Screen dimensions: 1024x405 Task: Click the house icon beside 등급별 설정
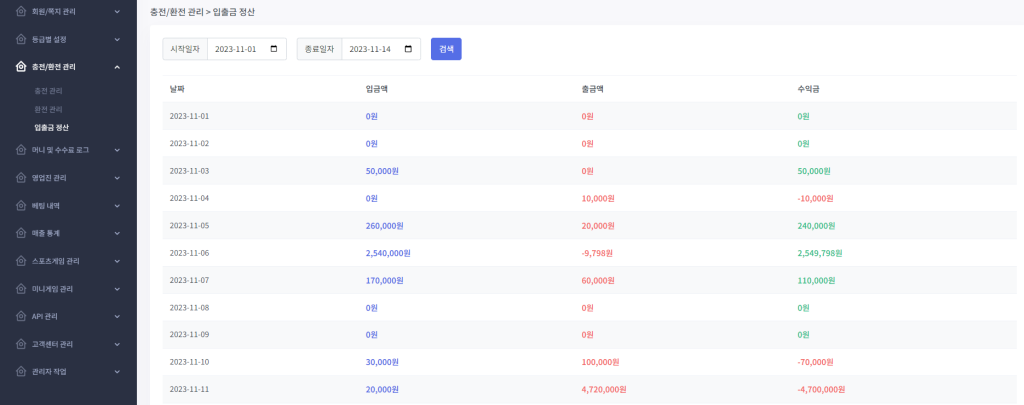(21, 39)
